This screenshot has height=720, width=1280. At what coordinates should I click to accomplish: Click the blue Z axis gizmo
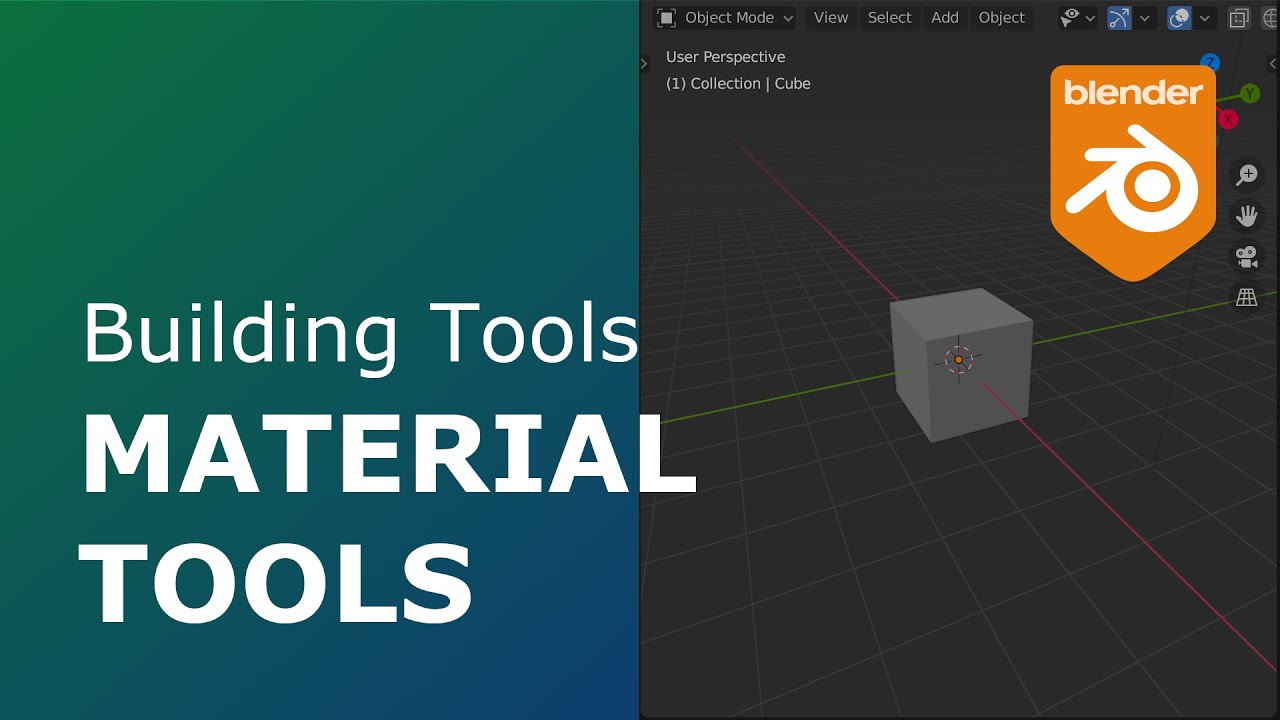1211,61
